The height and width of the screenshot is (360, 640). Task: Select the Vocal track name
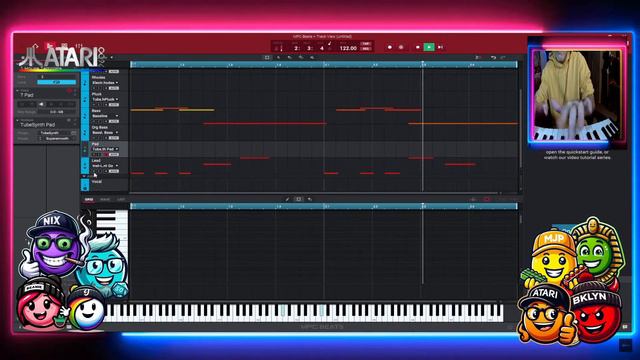pos(97,182)
